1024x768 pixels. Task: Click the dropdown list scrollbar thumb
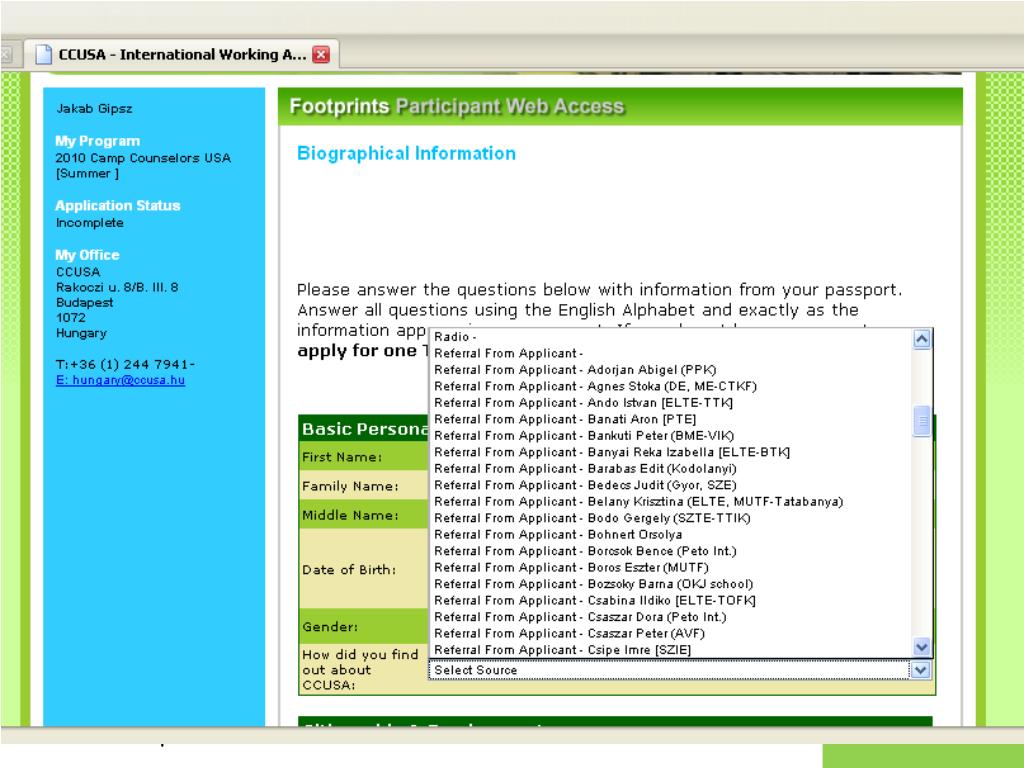(921, 422)
